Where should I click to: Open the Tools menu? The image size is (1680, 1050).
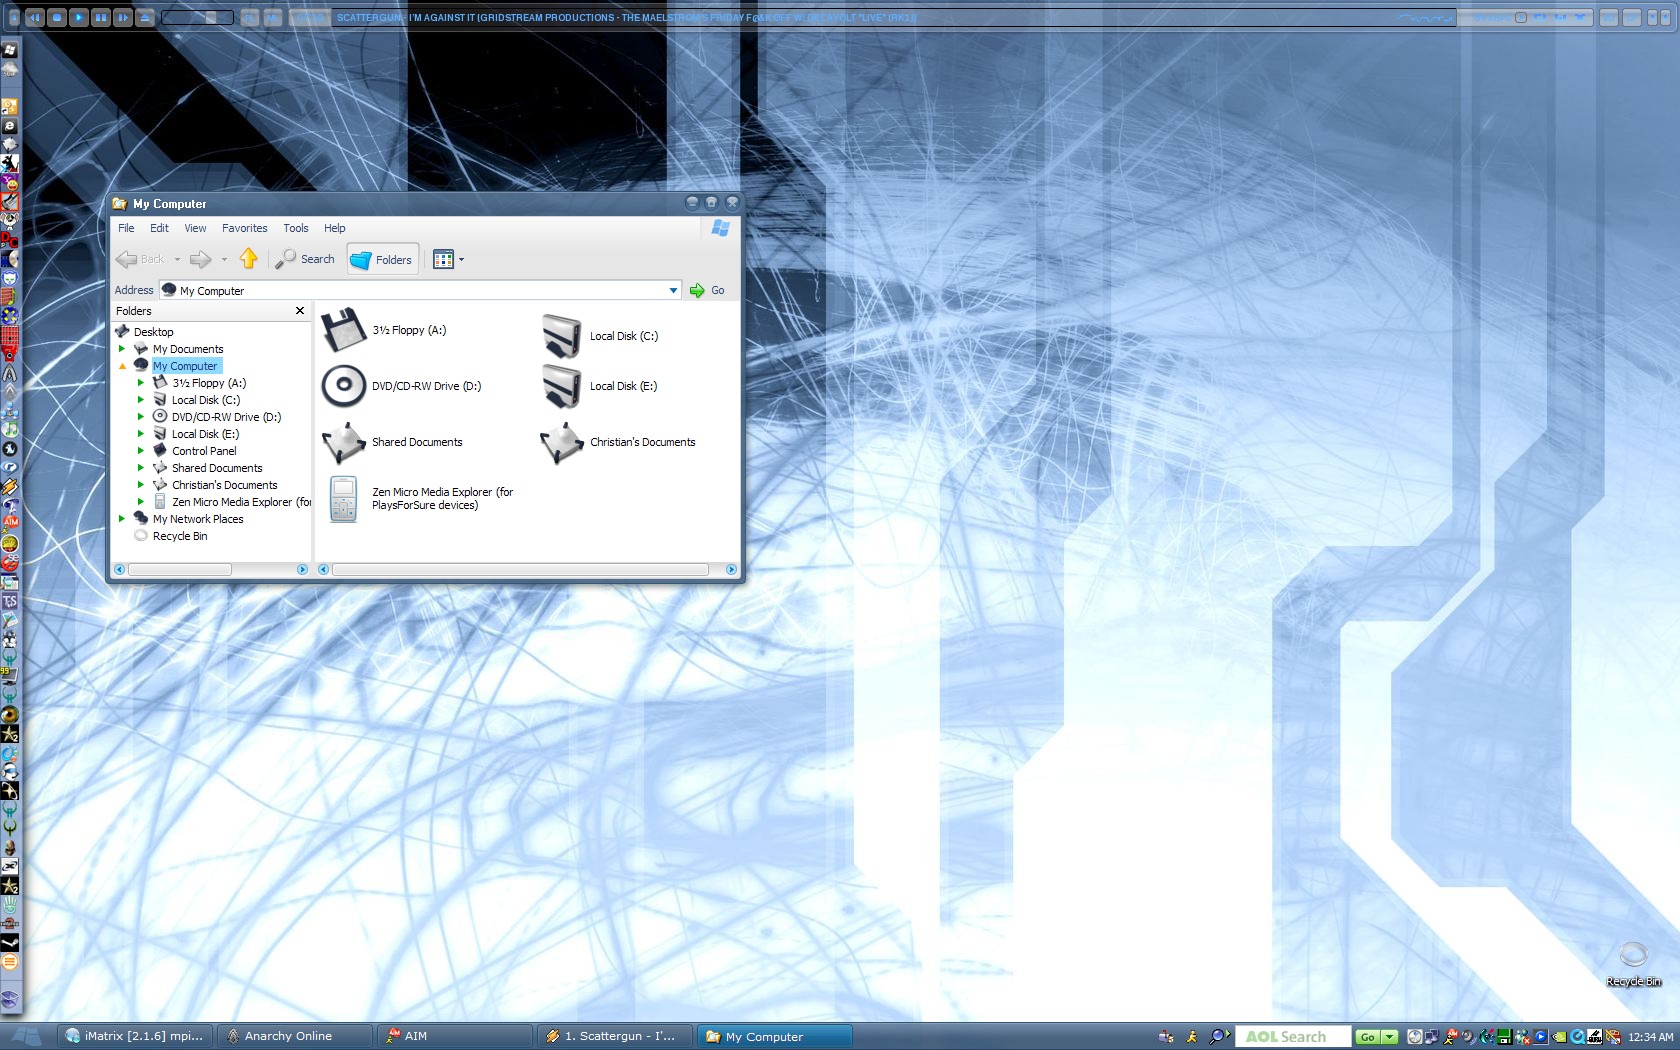295,228
